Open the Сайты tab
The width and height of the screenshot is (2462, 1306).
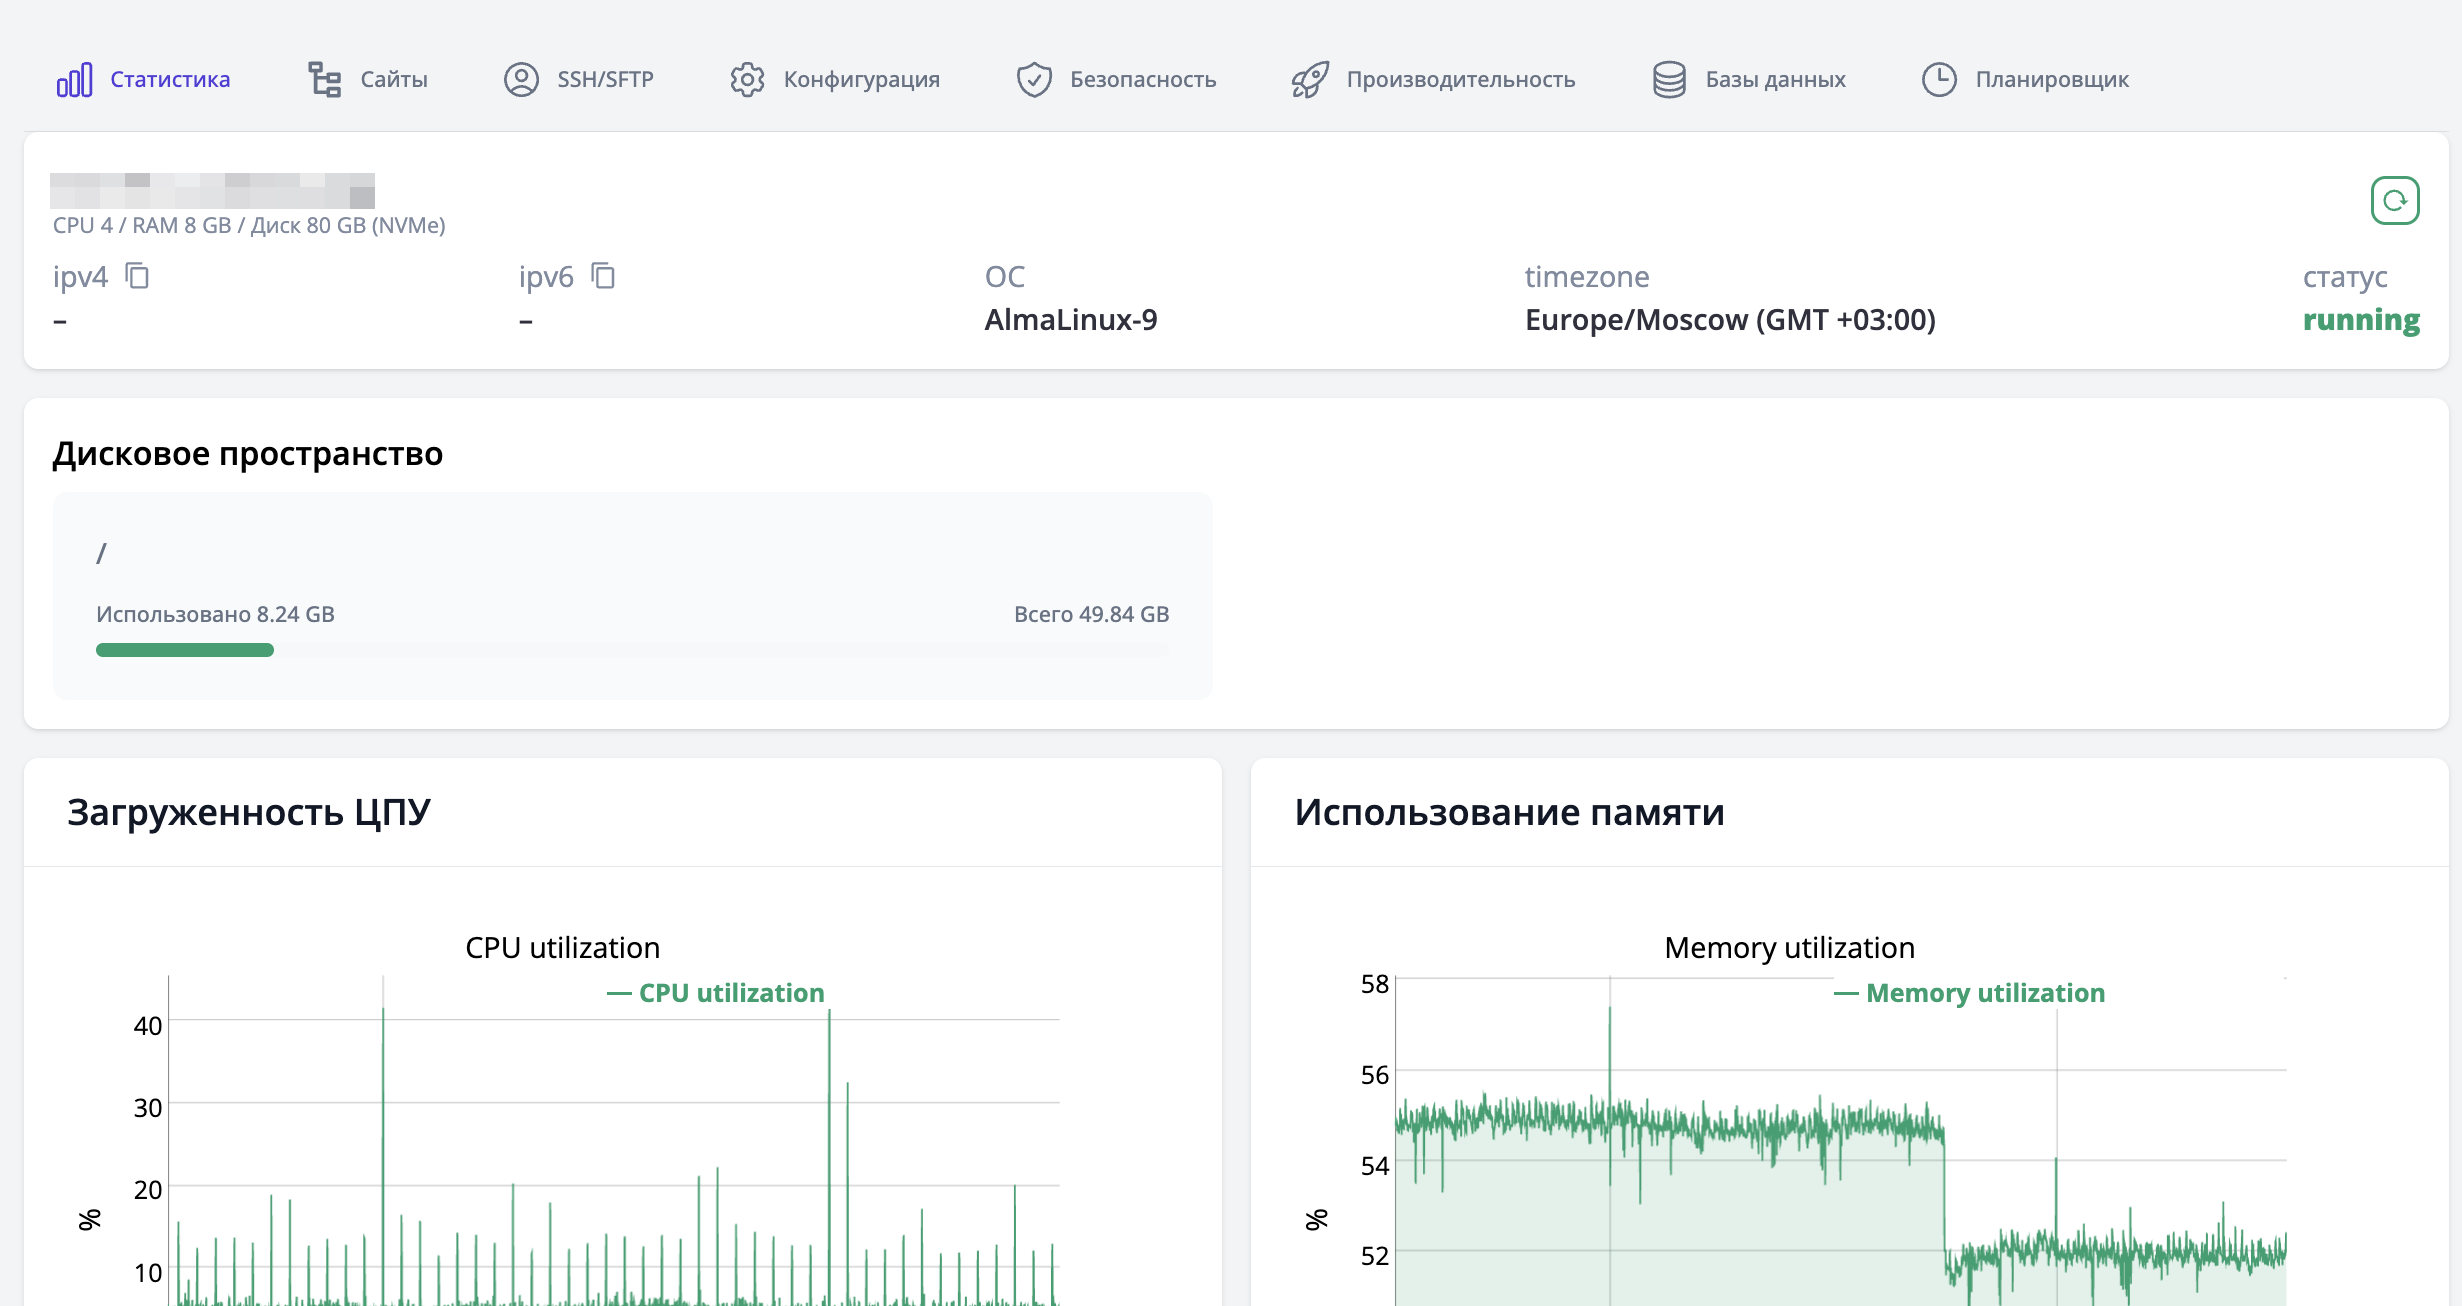click(394, 80)
